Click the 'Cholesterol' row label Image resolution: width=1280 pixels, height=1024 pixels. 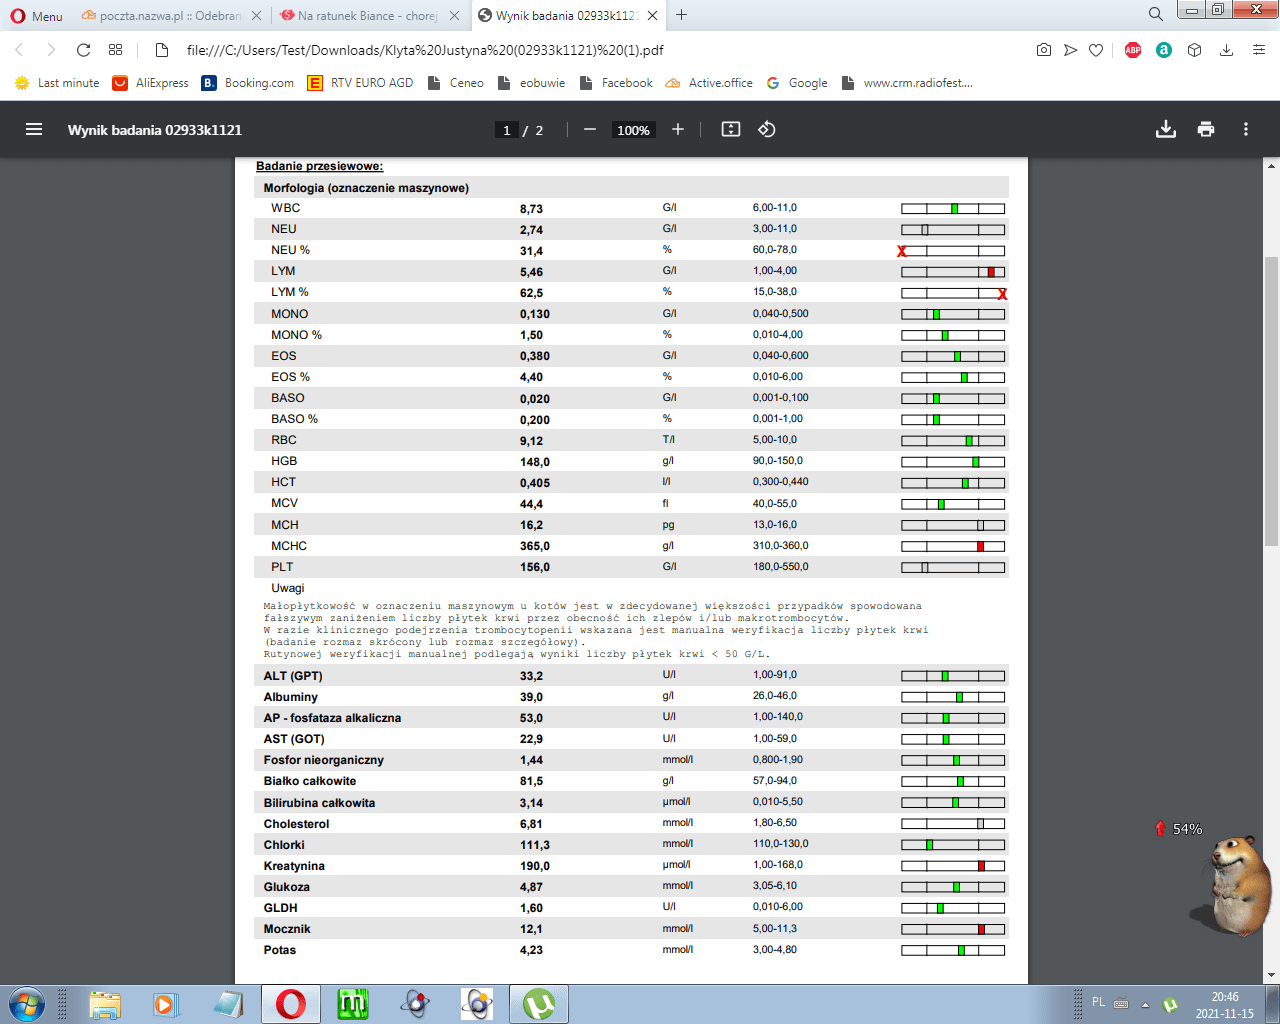[x=296, y=824]
